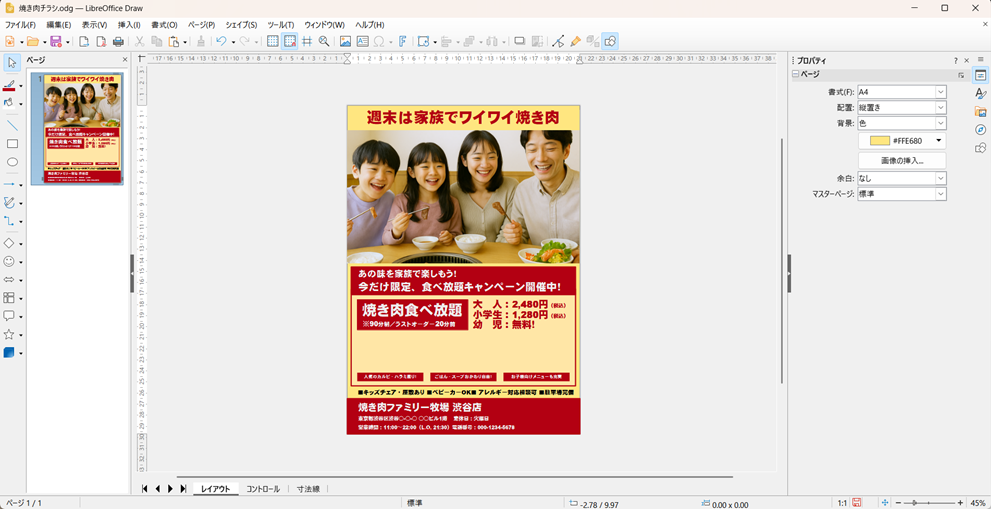Click the fill color bucket icon

pyautogui.click(x=9, y=102)
